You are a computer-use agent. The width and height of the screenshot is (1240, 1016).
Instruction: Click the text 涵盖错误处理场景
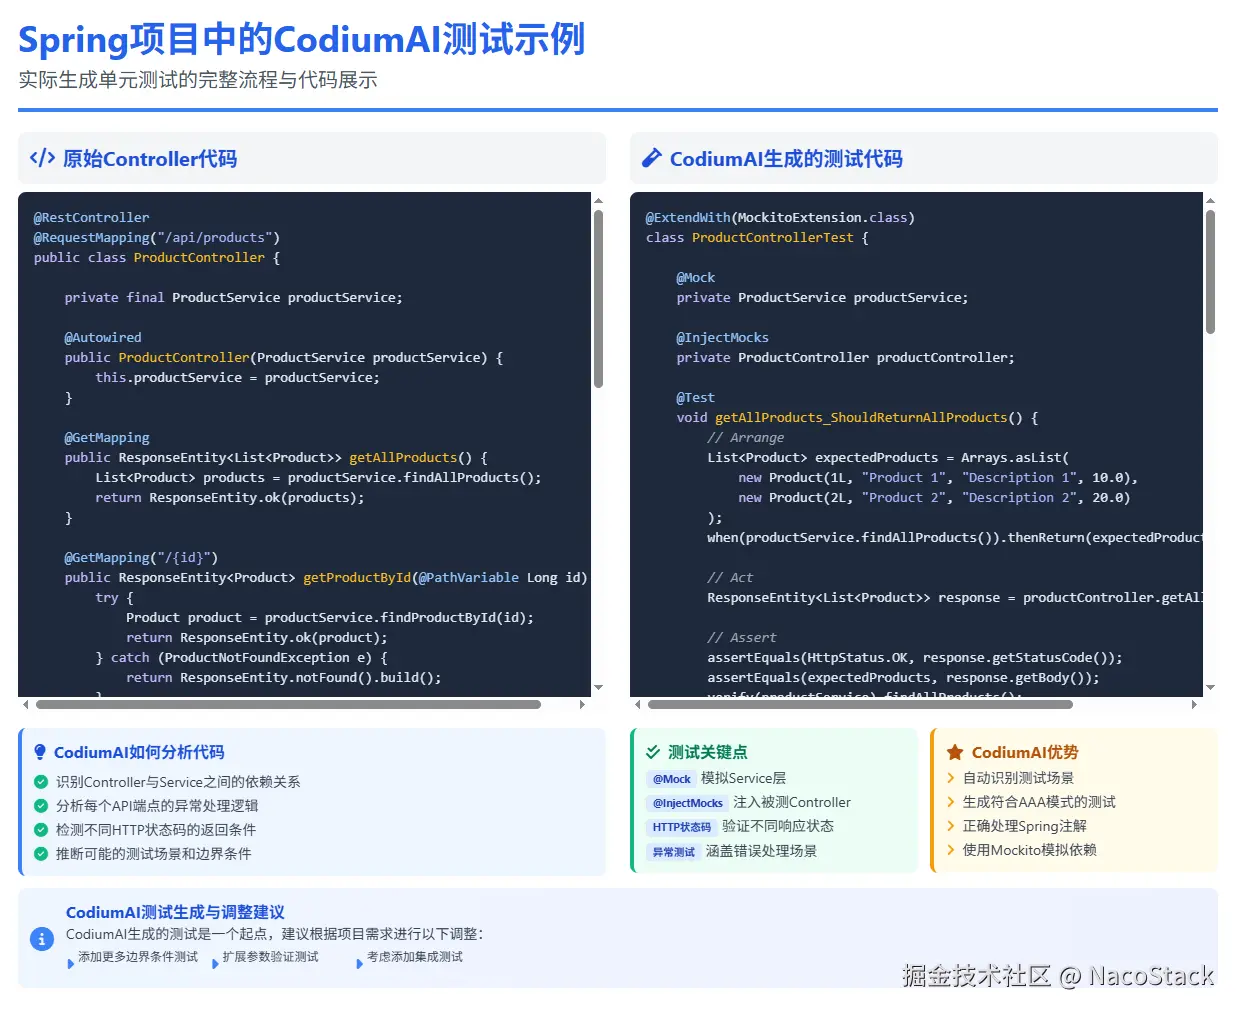click(761, 851)
